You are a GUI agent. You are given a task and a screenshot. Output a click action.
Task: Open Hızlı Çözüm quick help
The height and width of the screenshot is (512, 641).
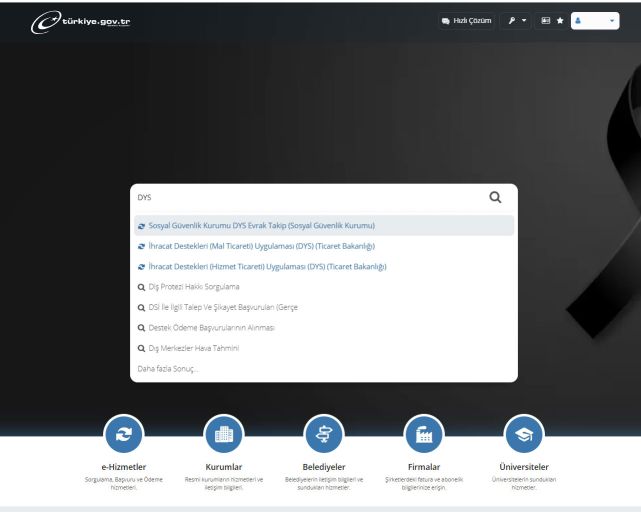[x=466, y=21]
